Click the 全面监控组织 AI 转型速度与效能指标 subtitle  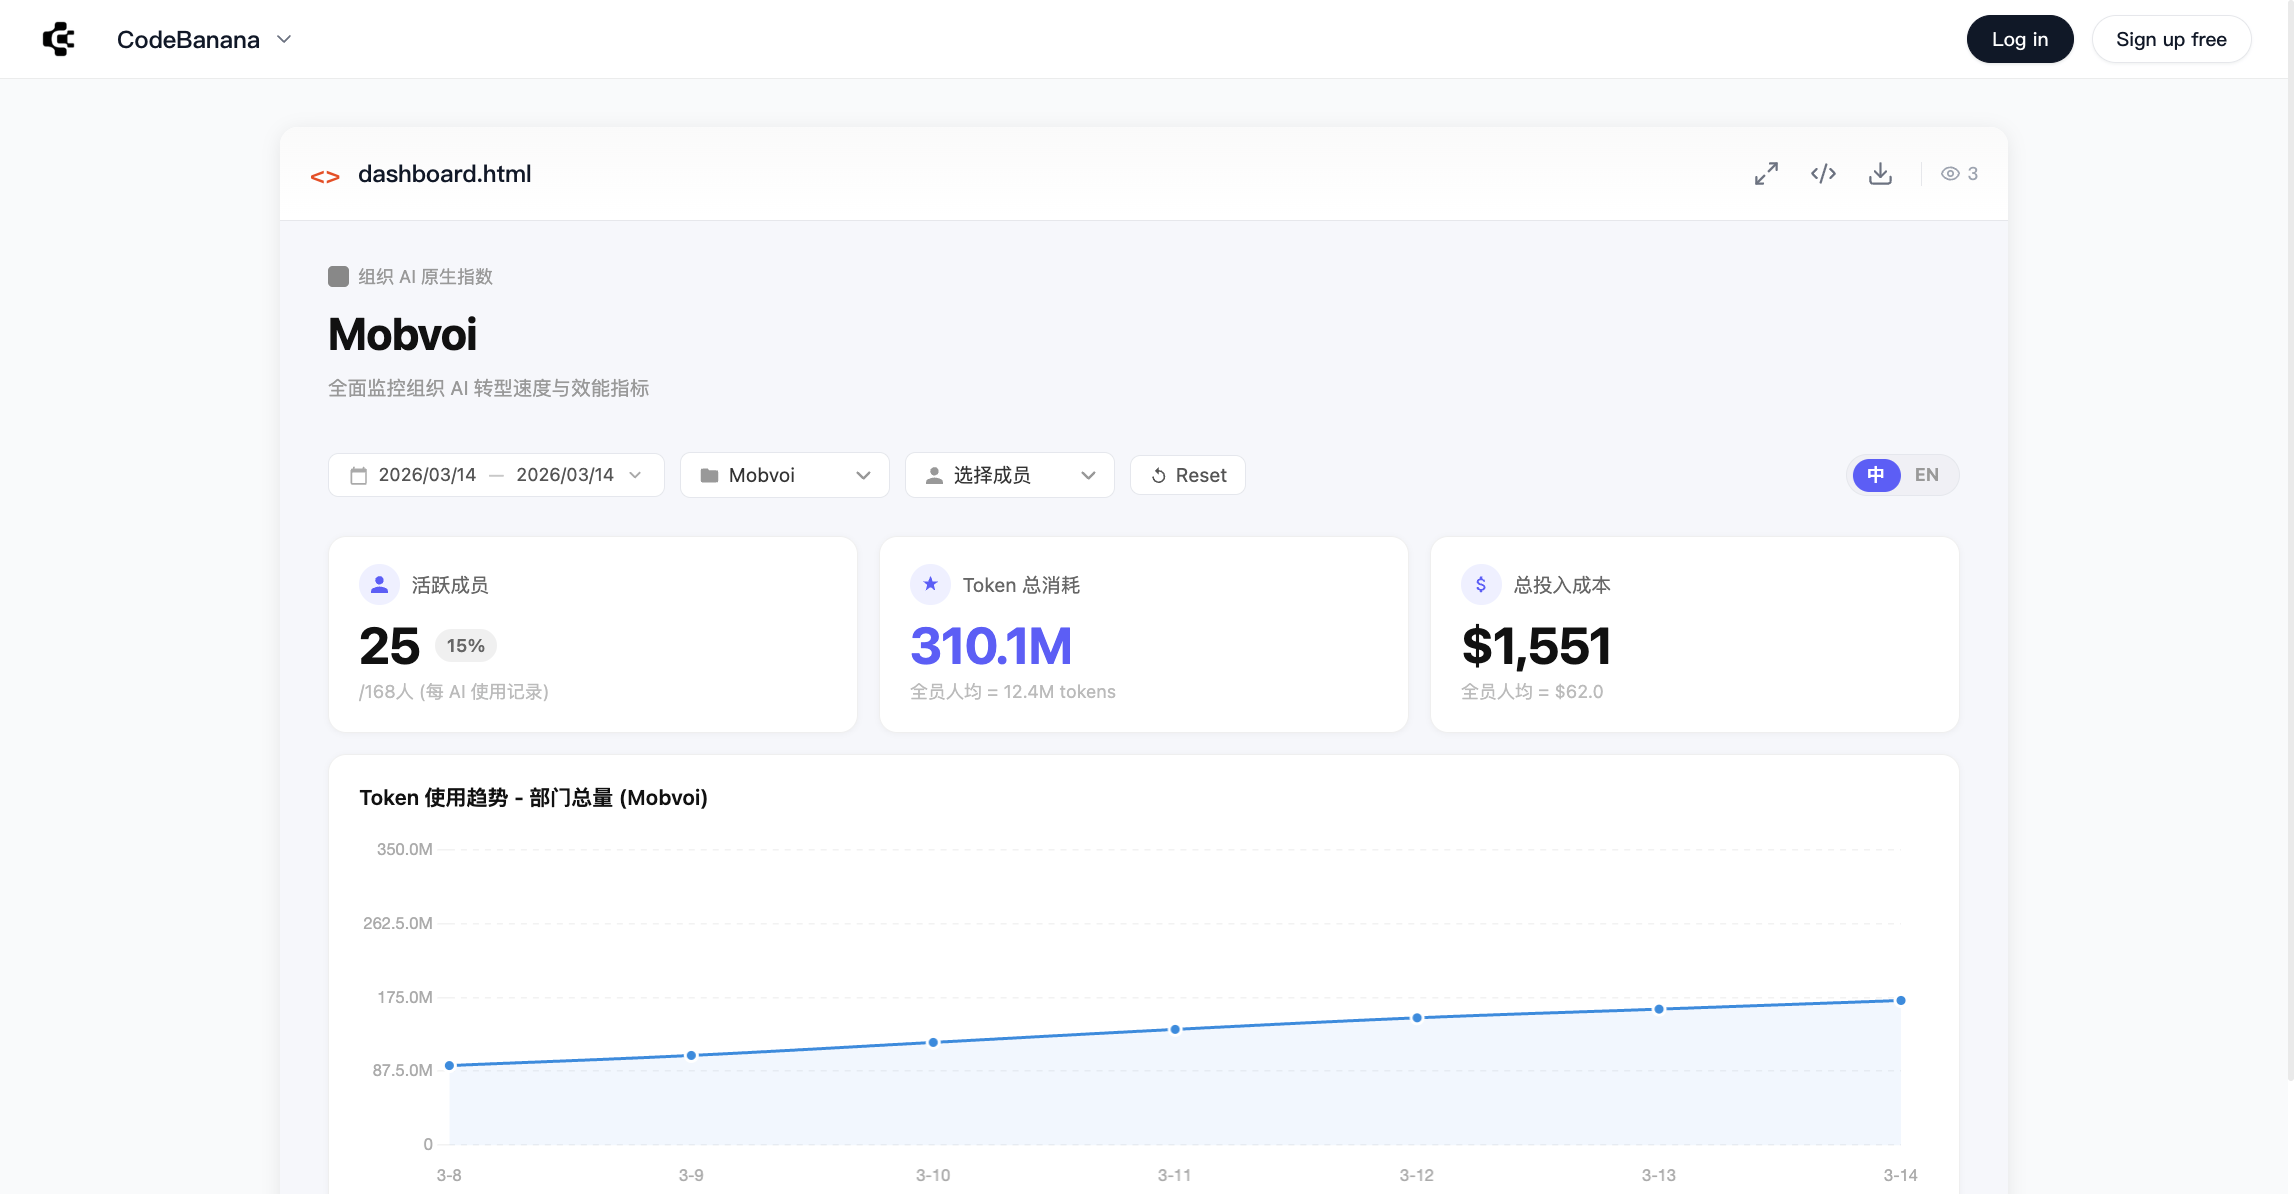(x=489, y=388)
